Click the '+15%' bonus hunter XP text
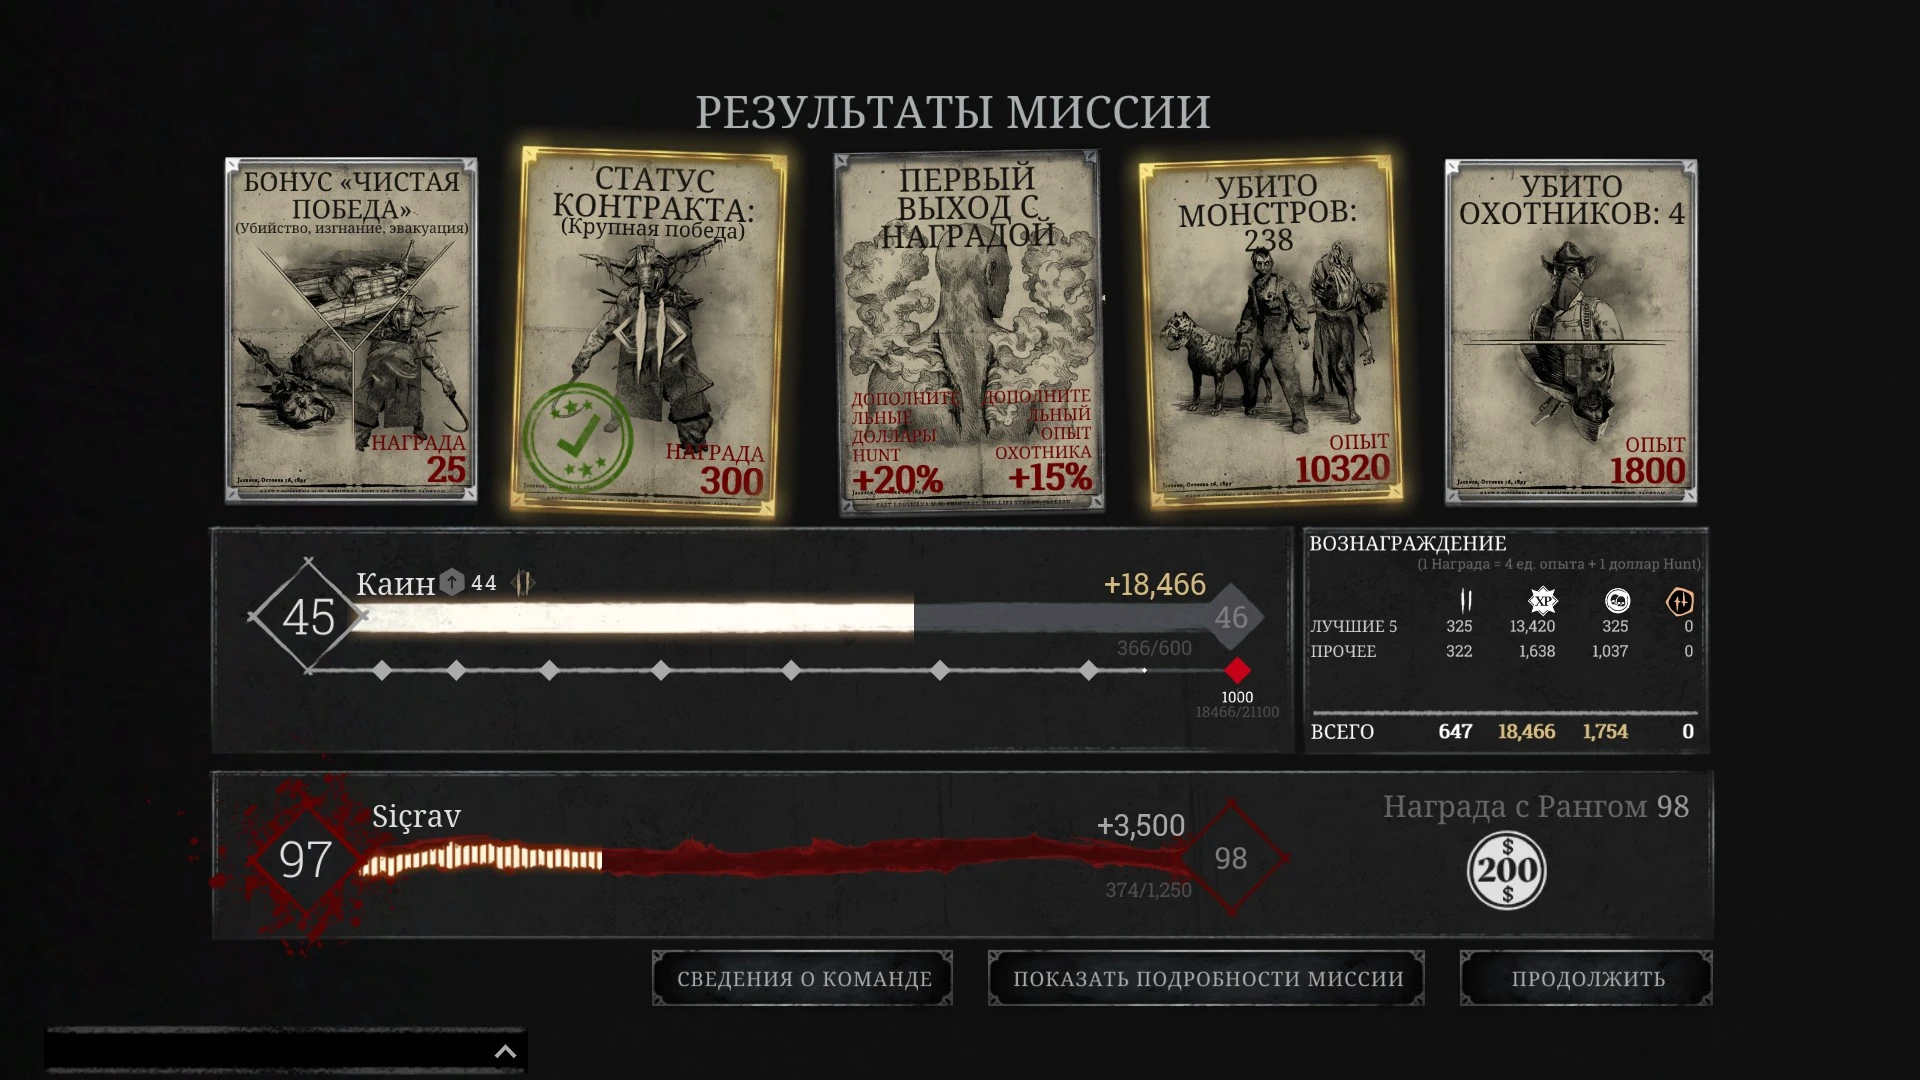Image resolution: width=1920 pixels, height=1080 pixels. [x=1049, y=477]
